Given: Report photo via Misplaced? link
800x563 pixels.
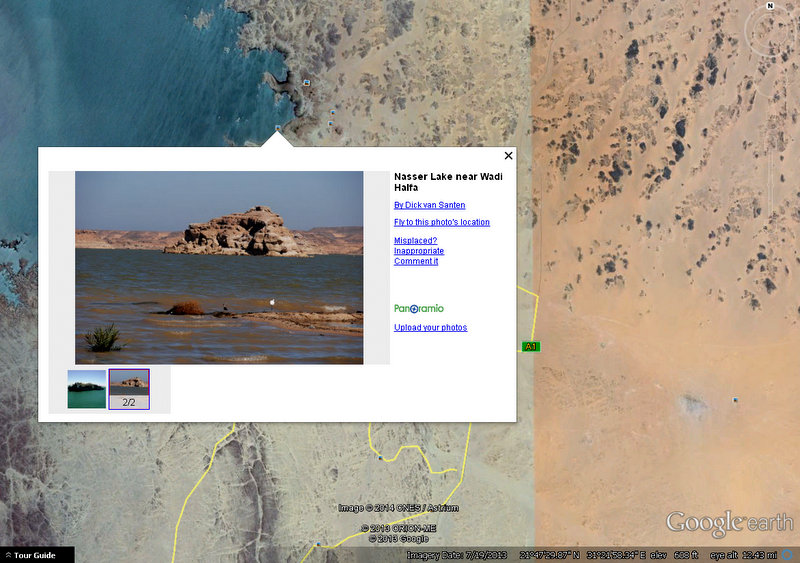Looking at the screenshot, I should (x=415, y=240).
